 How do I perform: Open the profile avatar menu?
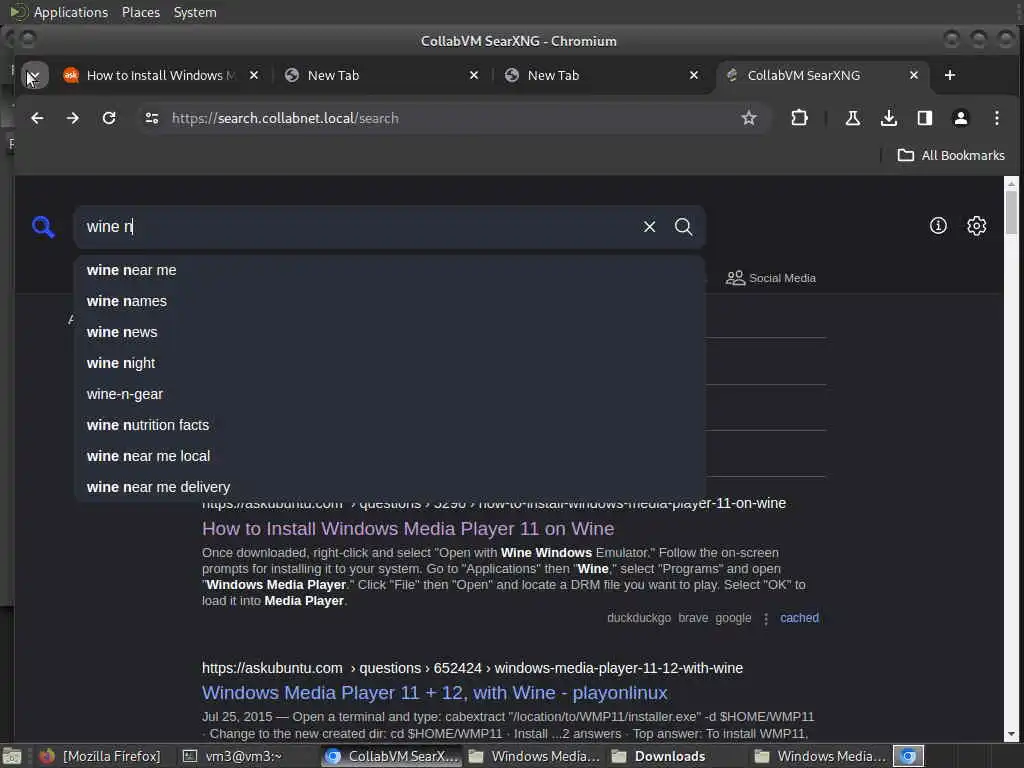(960, 118)
